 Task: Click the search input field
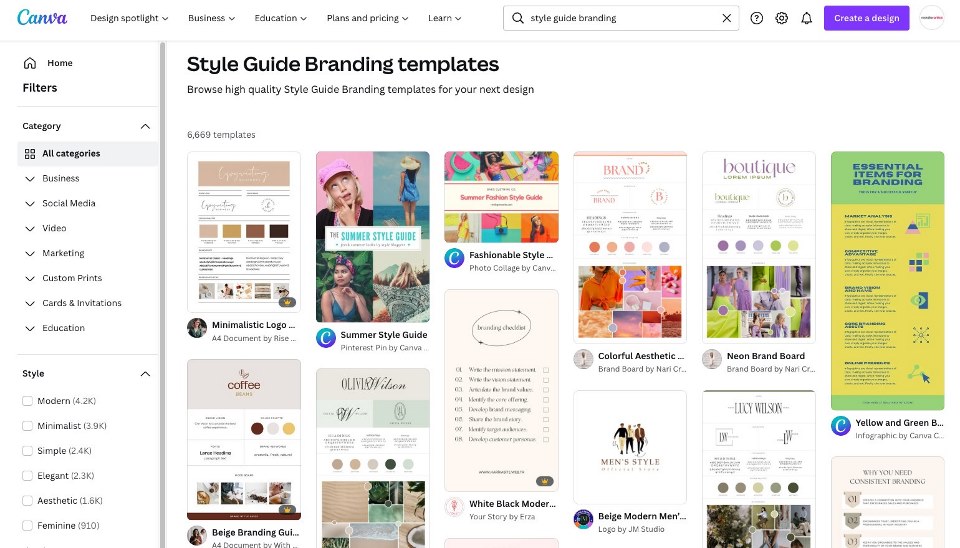pyautogui.click(x=621, y=18)
